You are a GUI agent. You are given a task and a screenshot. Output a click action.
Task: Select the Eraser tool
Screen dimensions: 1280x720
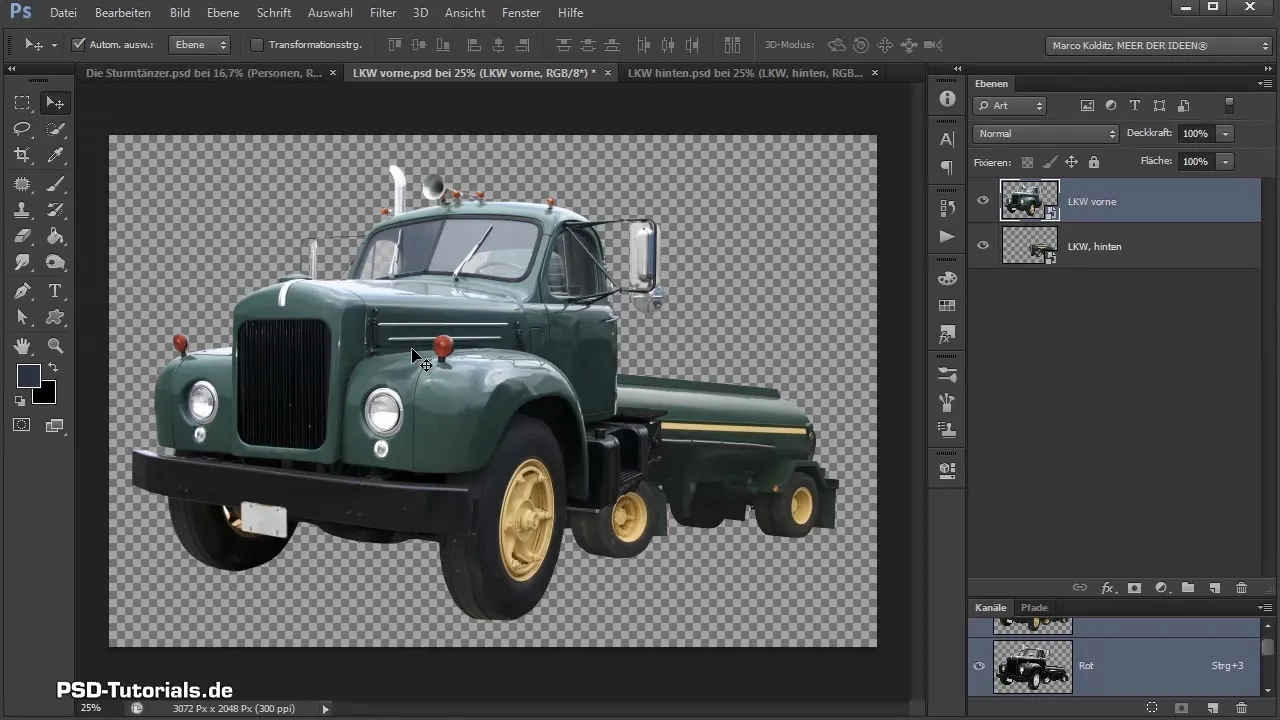click(22, 237)
